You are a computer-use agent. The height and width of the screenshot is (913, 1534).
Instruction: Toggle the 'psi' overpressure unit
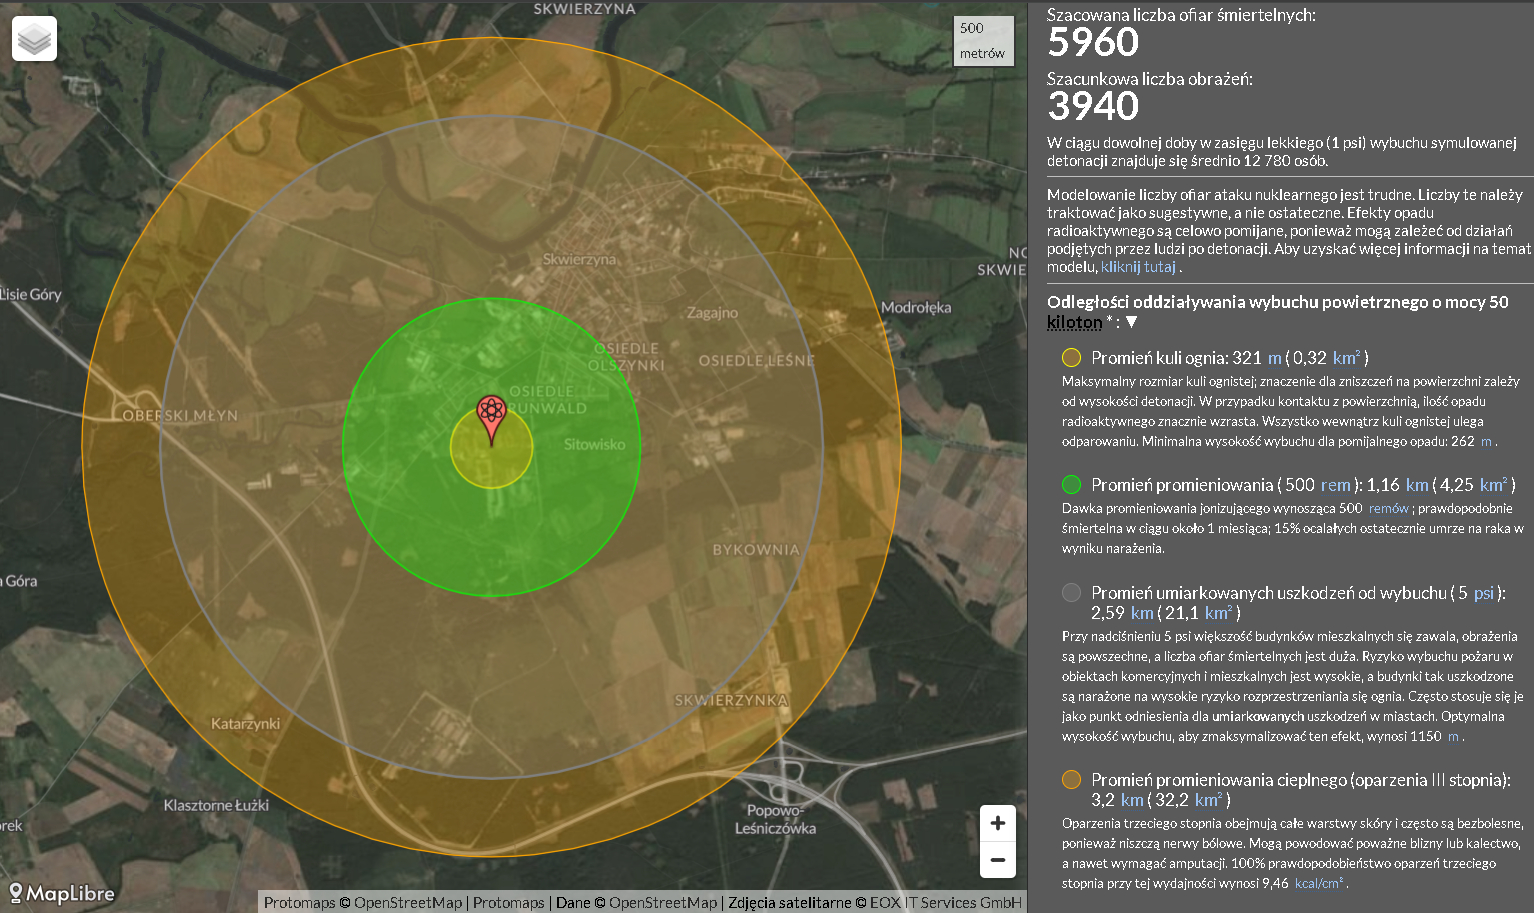coord(1483,593)
